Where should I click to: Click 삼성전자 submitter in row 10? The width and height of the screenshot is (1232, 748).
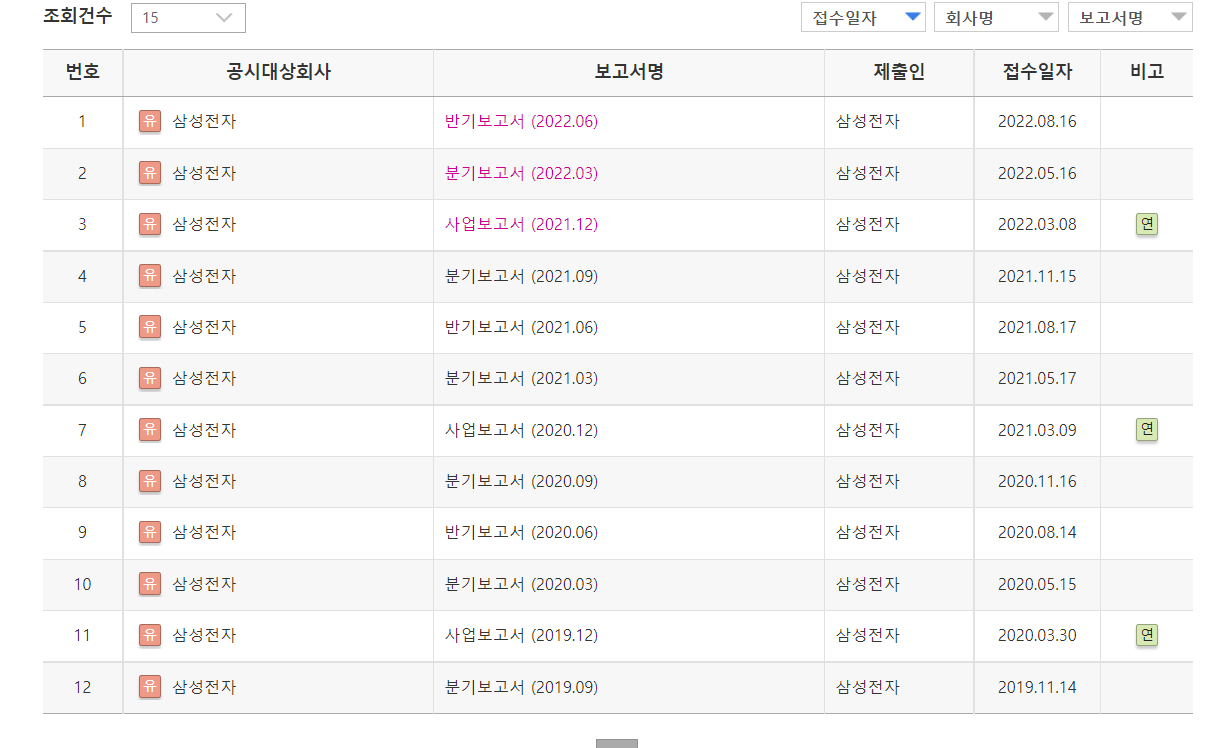[x=868, y=584]
